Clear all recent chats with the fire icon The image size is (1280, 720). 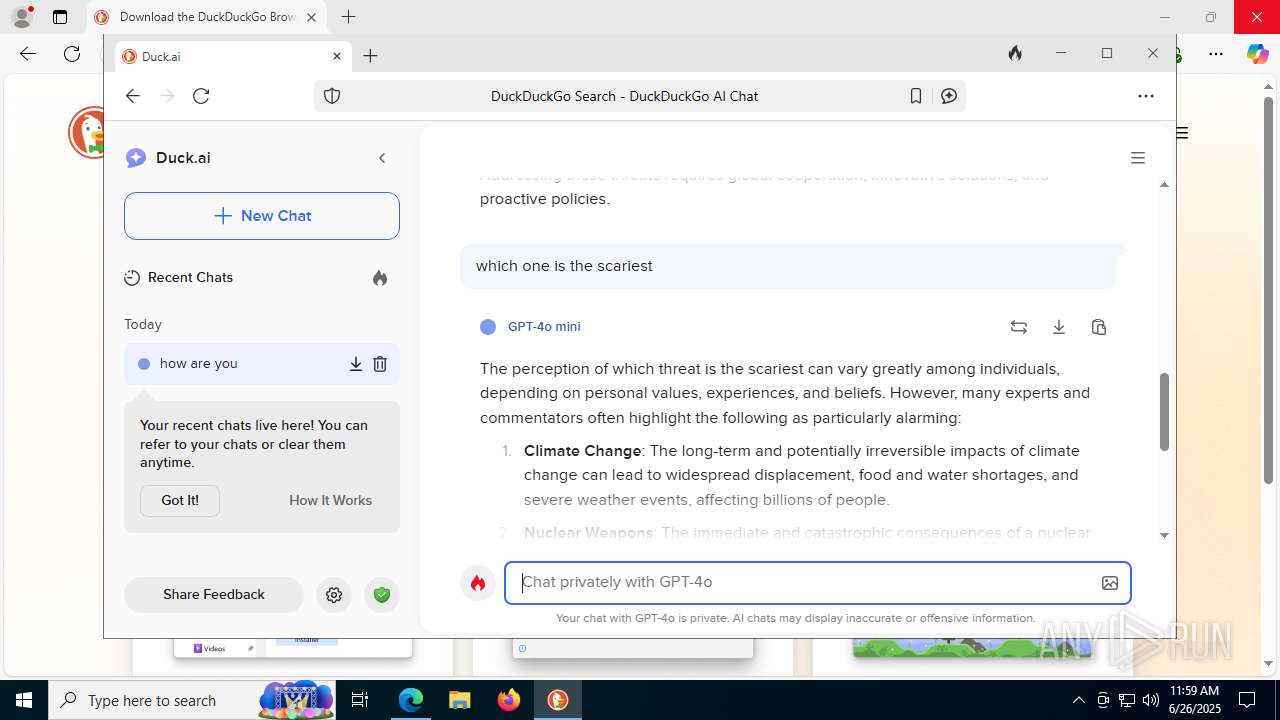(380, 278)
